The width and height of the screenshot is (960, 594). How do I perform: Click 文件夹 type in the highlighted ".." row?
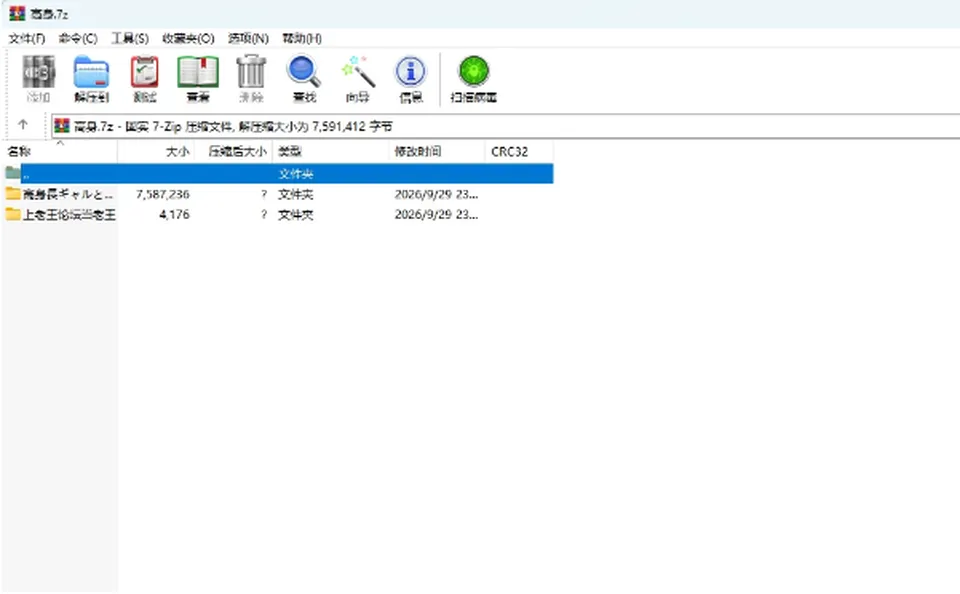[296, 174]
